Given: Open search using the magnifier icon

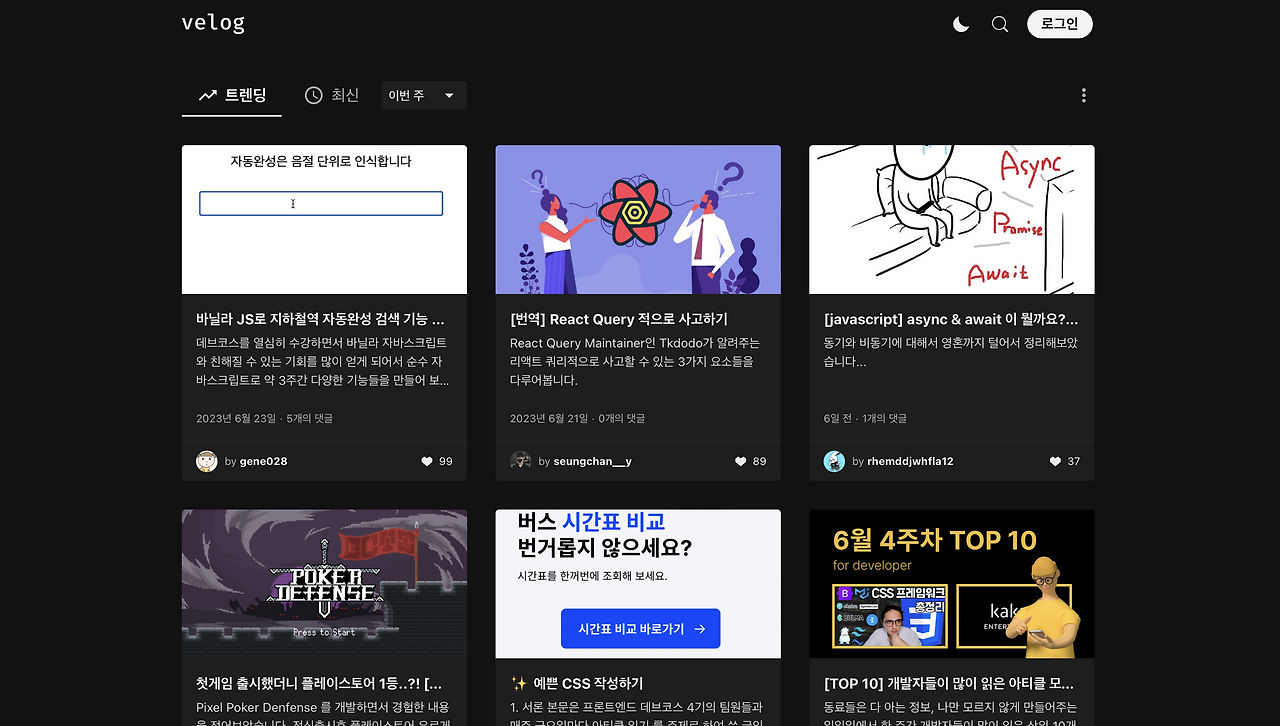Looking at the screenshot, I should tap(999, 23).
